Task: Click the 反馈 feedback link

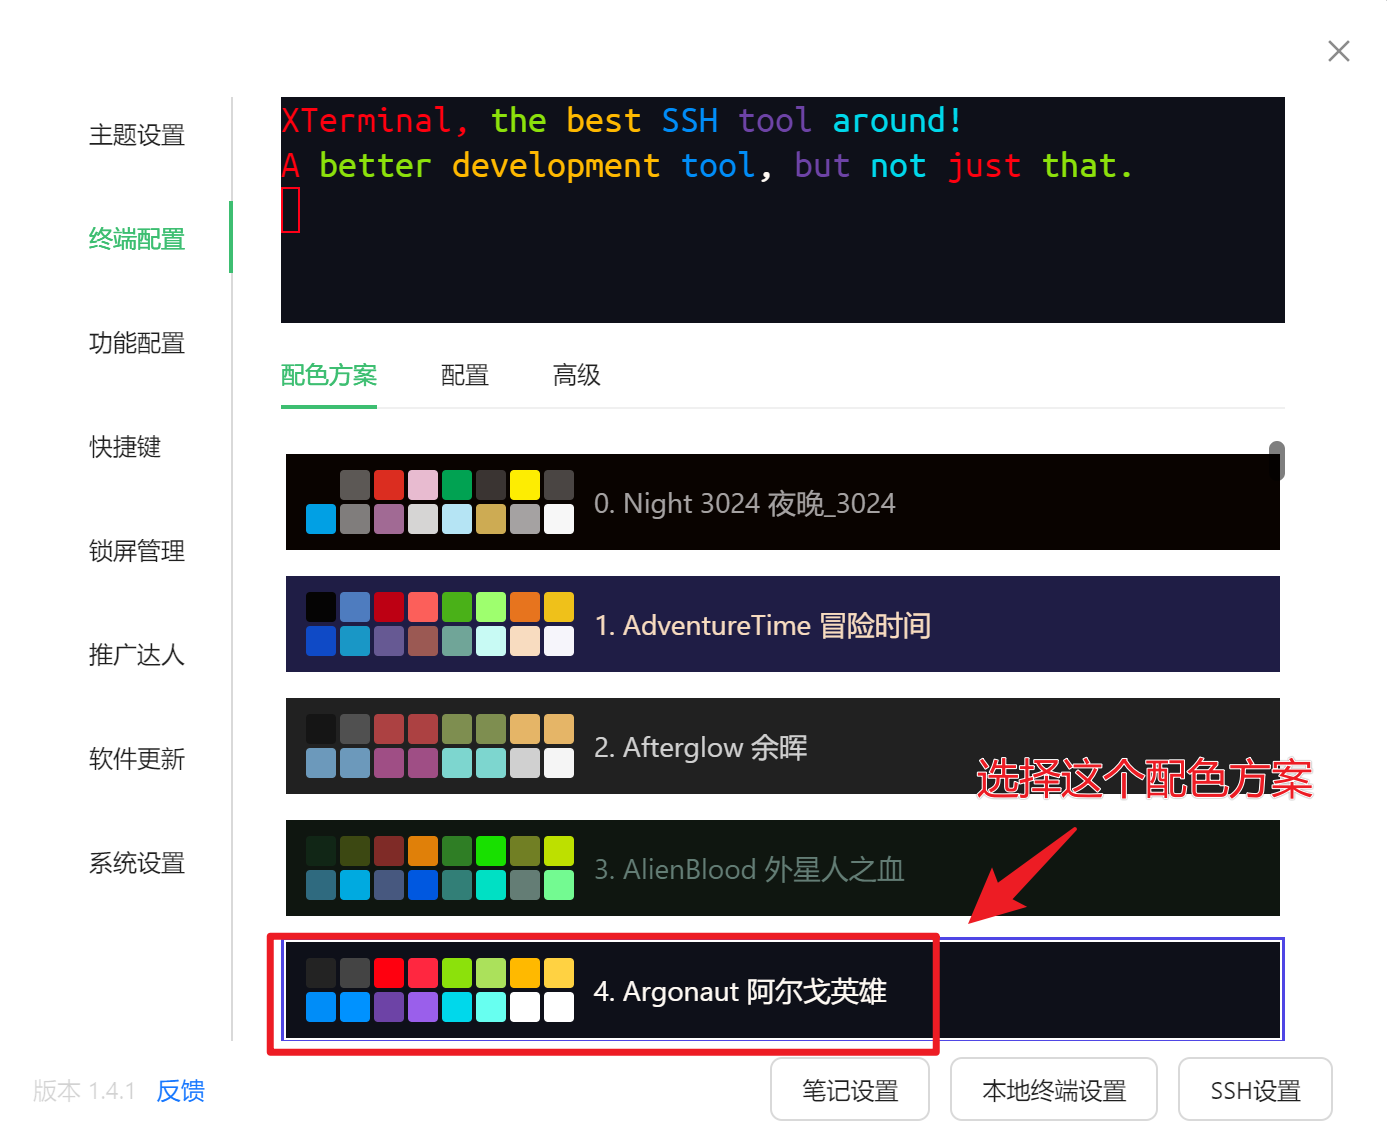Action: [180, 1091]
